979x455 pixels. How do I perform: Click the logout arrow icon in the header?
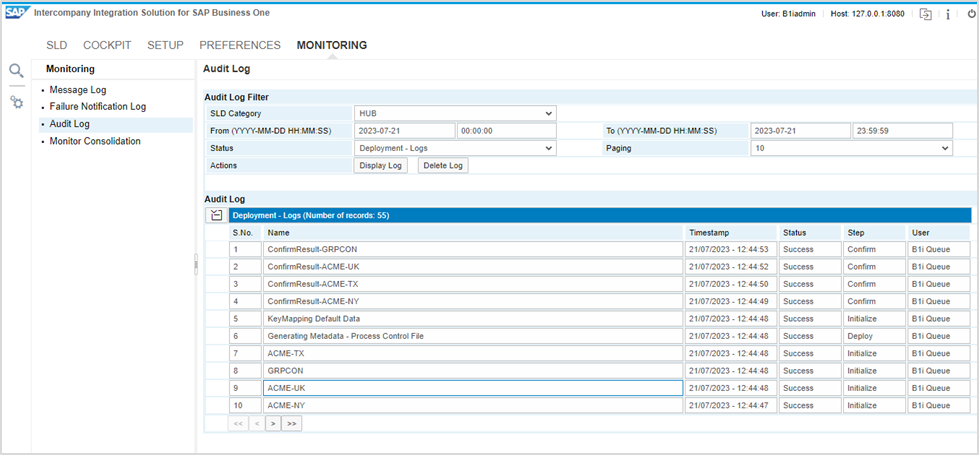[925, 14]
